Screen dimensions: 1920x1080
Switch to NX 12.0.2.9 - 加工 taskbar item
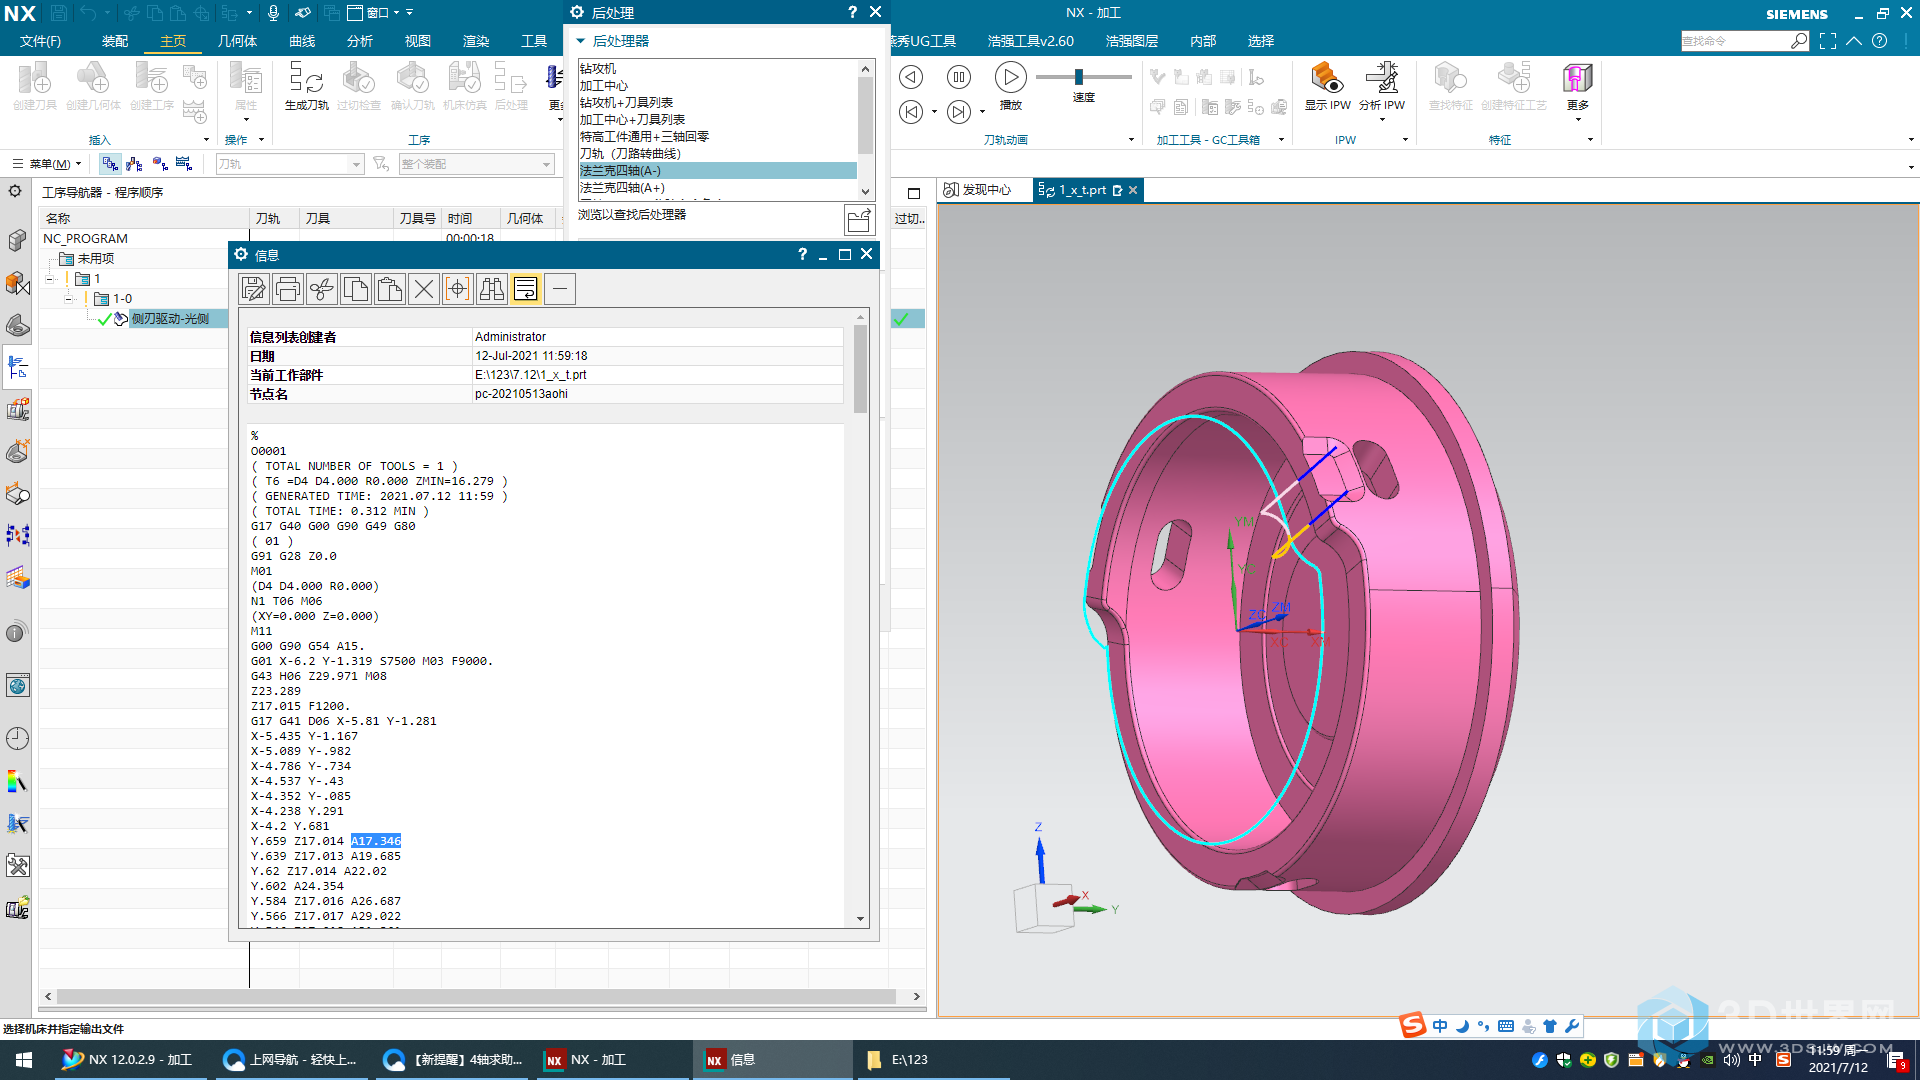[129, 1060]
